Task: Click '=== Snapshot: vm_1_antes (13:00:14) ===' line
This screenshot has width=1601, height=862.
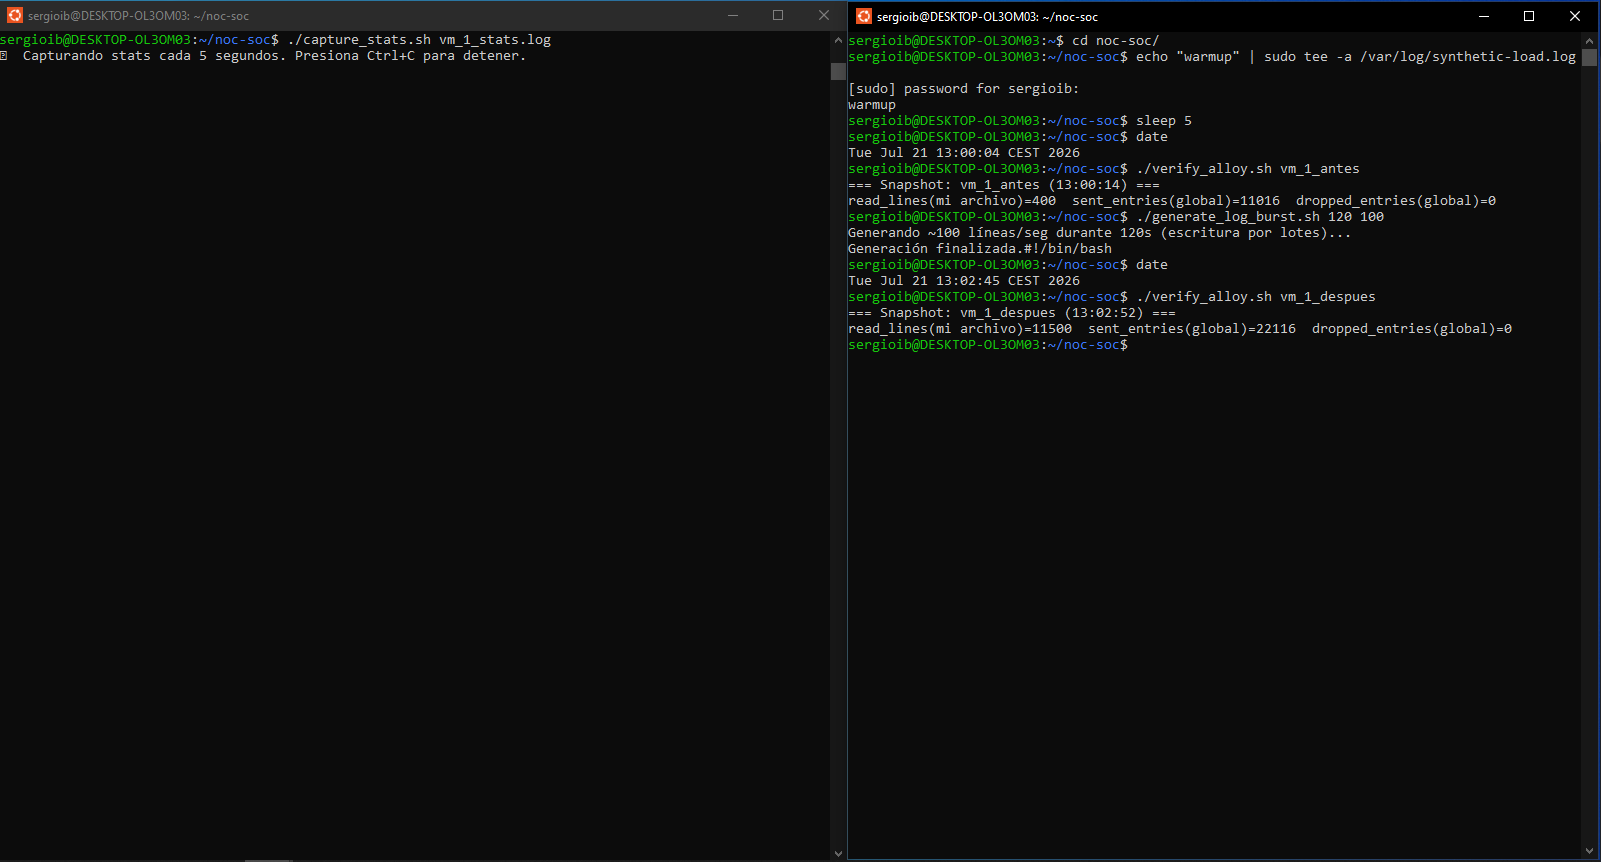Action: [x=1004, y=185]
